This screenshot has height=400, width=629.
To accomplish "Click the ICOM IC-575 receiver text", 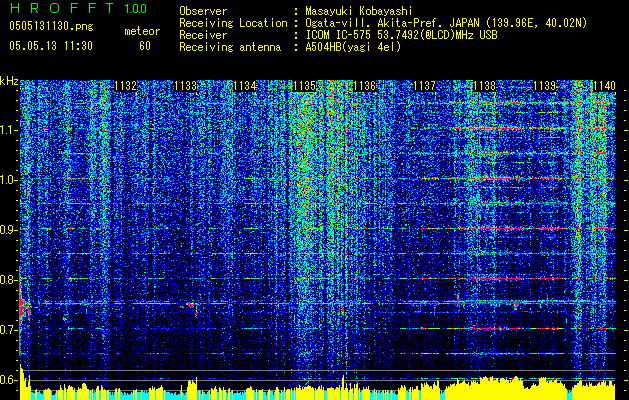I will 401,35.
